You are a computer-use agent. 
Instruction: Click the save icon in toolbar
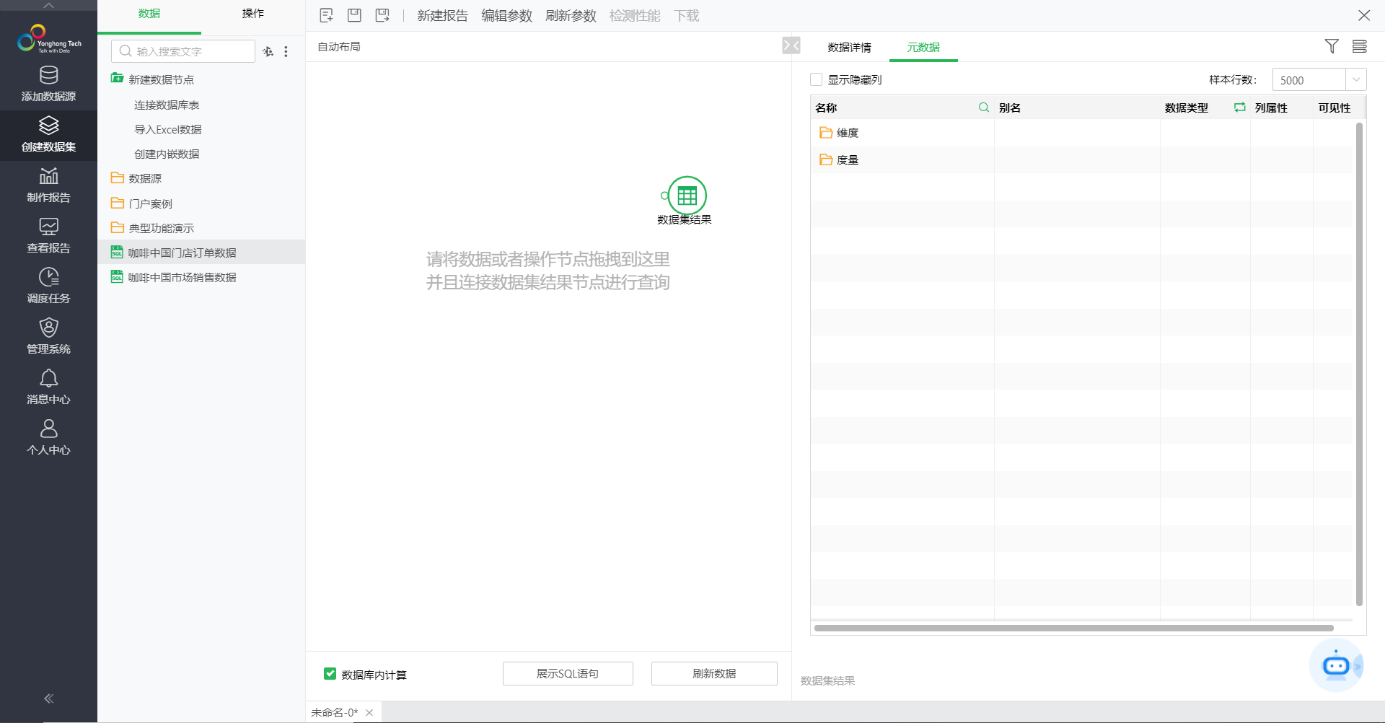354,15
